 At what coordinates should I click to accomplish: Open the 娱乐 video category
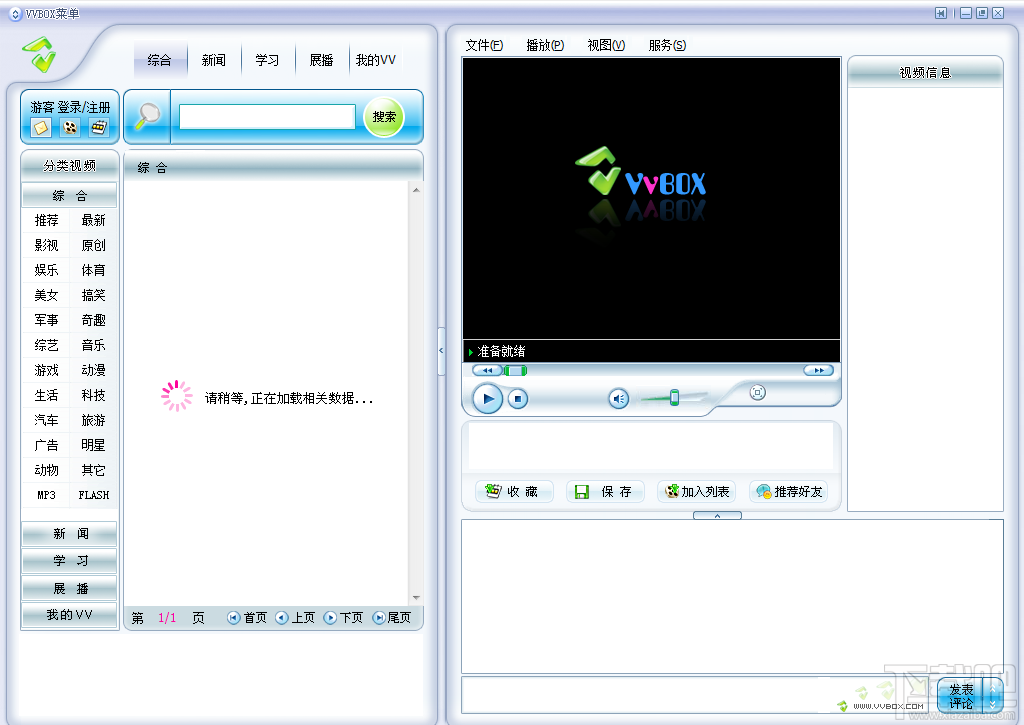(46, 270)
